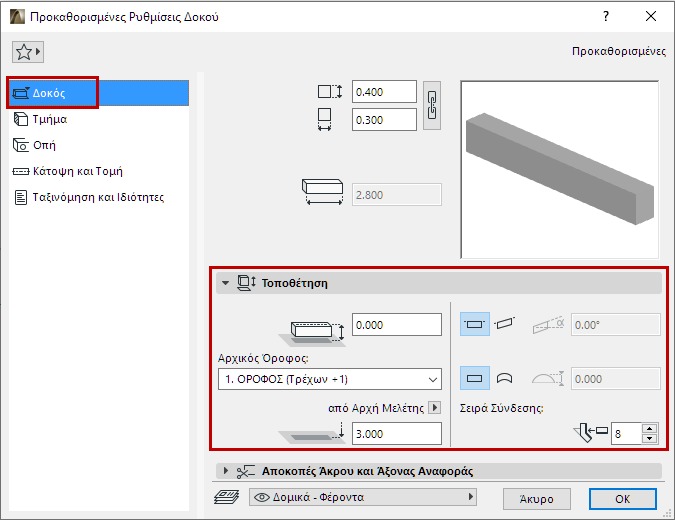
Task: Click the elevation field showing 3.000
Action: pos(396,433)
